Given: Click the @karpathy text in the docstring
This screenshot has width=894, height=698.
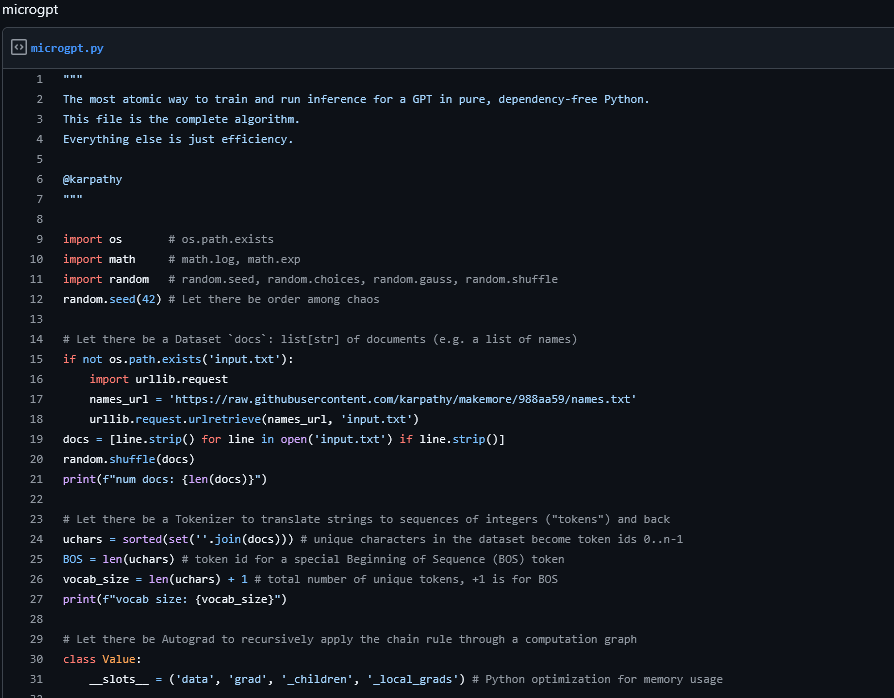Looking at the screenshot, I should point(92,179).
